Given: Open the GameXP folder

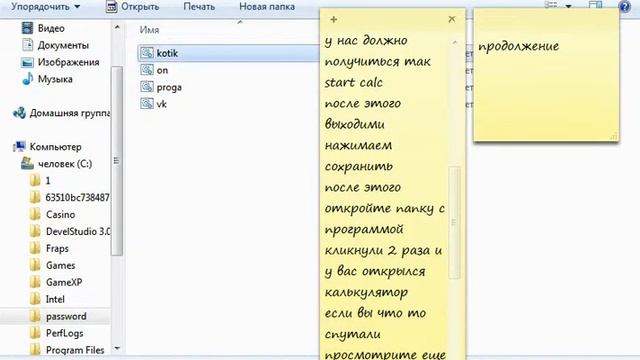Looking at the screenshot, I should [x=64, y=282].
